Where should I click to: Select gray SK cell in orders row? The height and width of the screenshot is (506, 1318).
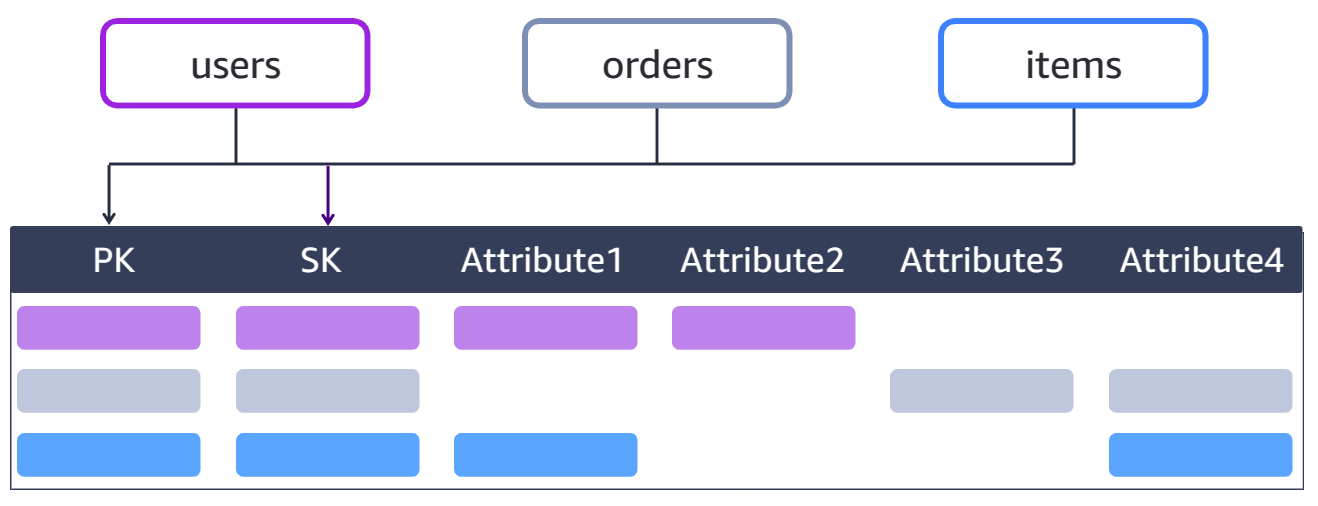click(328, 391)
